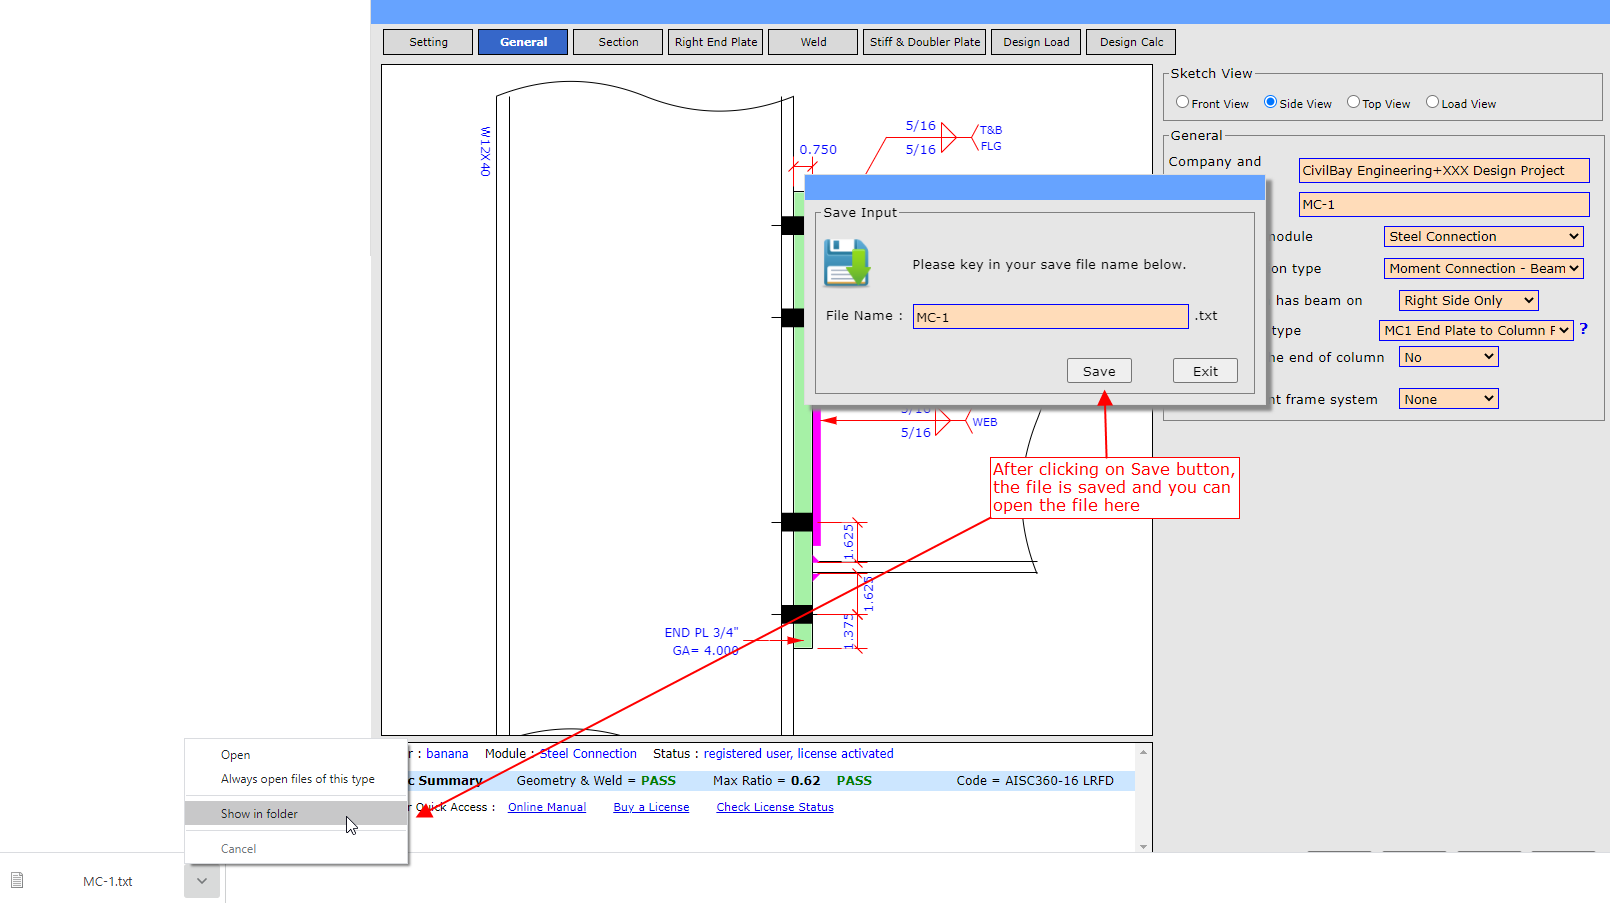Select the Front View radio button

tap(1182, 102)
